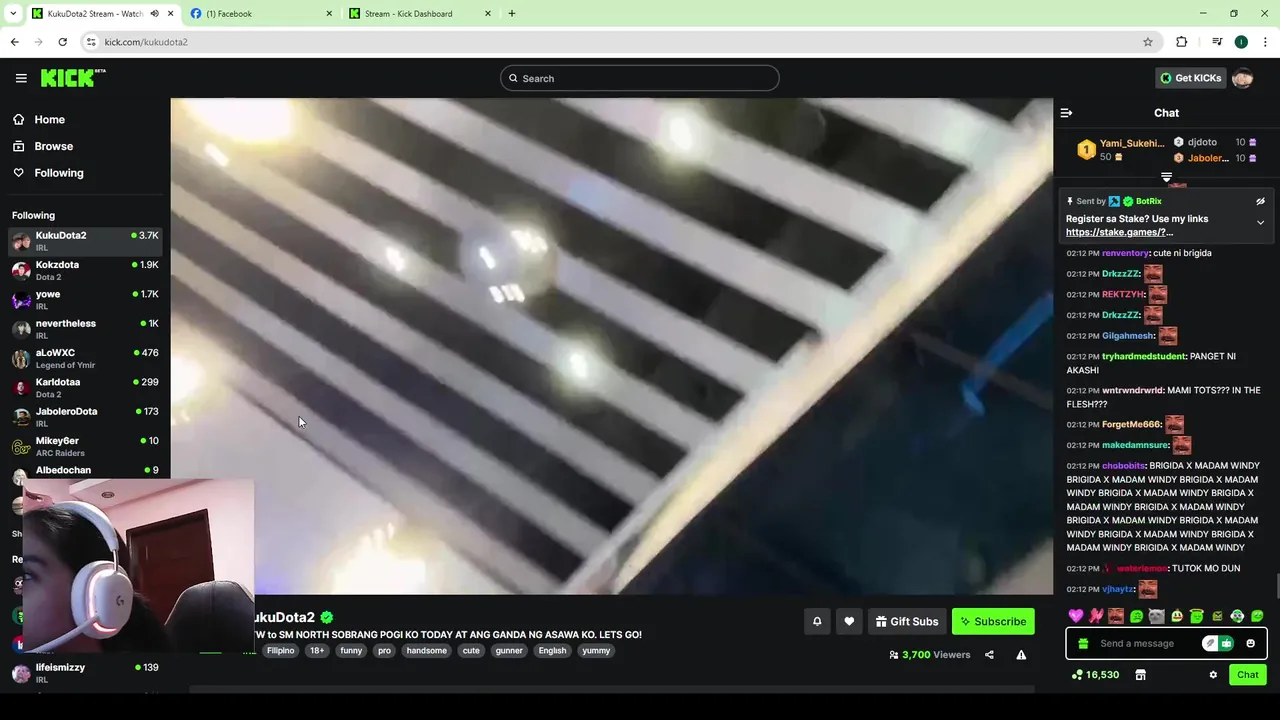Click the webcam overlay thumbnail
Screen dimensions: 1280x720
coord(138,567)
